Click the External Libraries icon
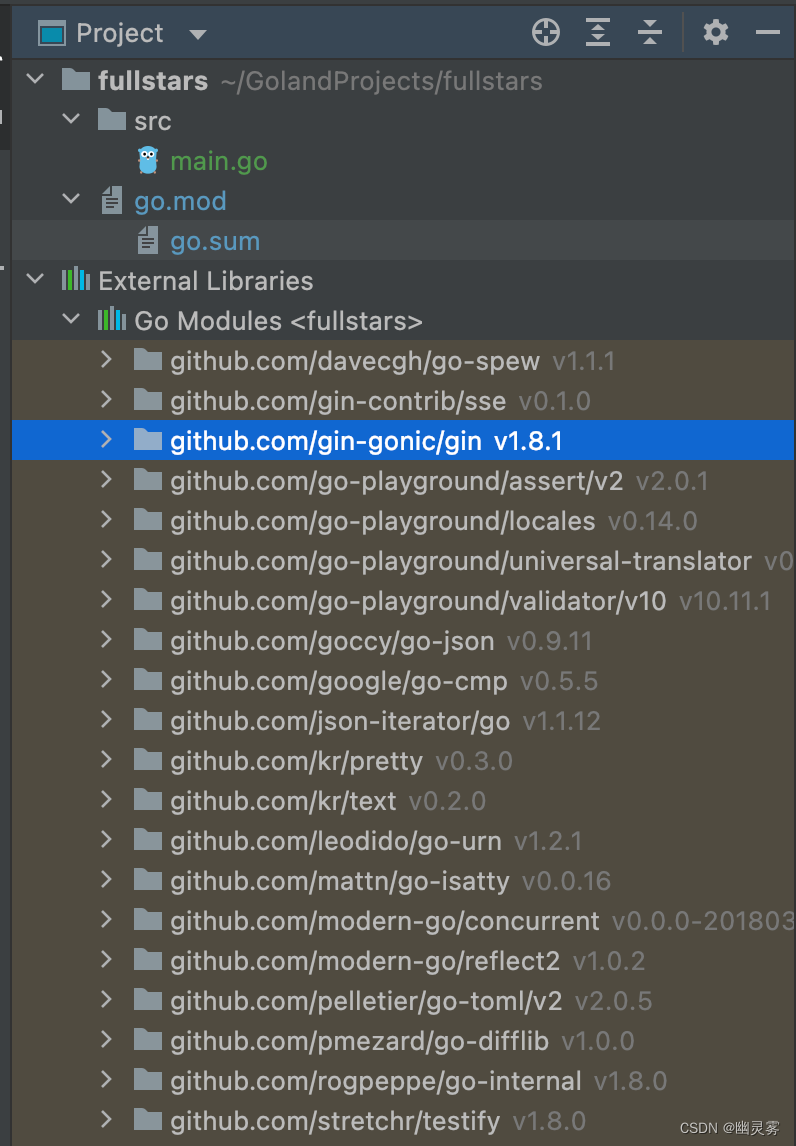The image size is (796, 1146). [76, 280]
